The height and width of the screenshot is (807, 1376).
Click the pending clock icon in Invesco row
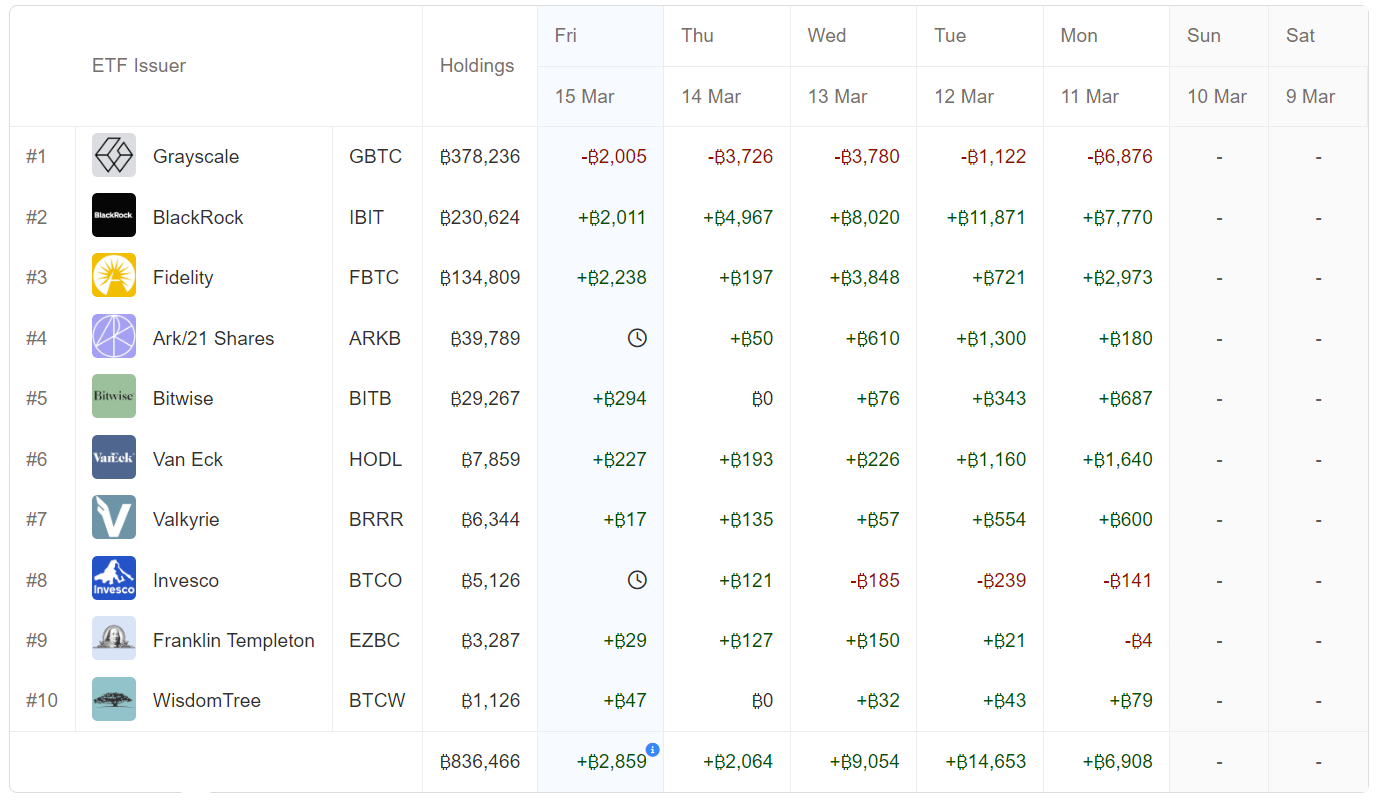pos(636,580)
